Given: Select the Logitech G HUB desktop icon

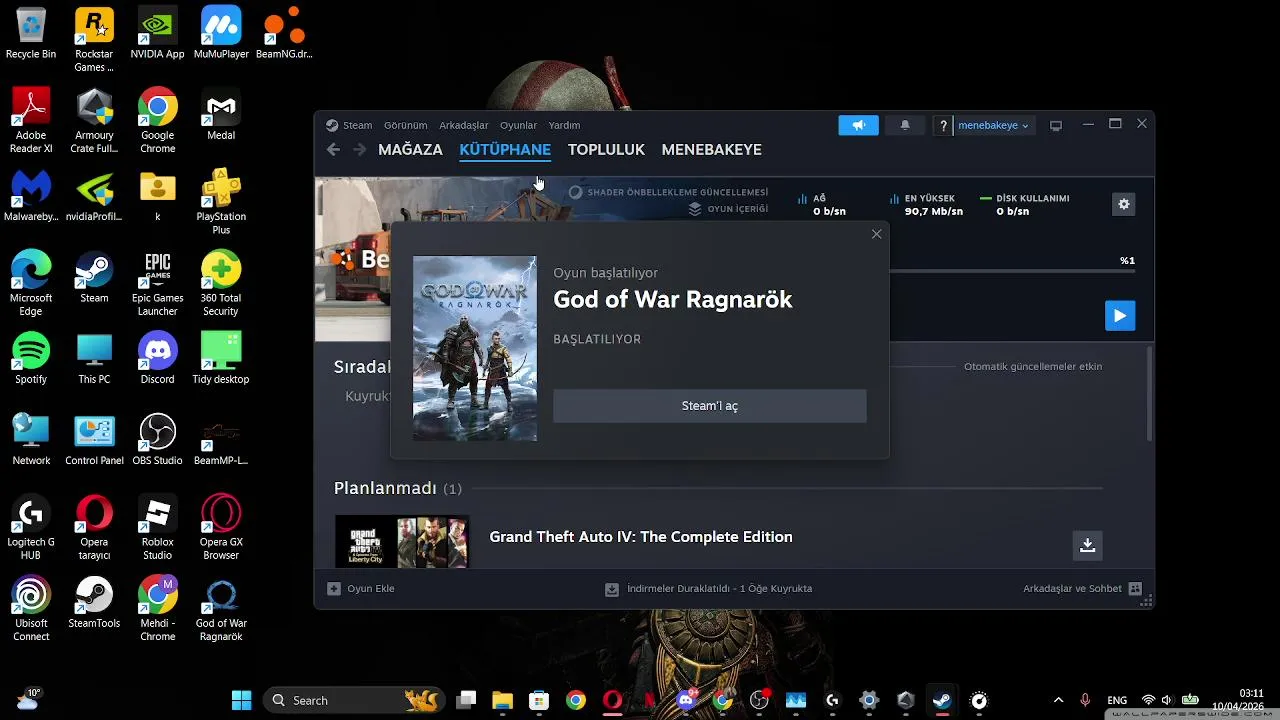Looking at the screenshot, I should 31,527.
